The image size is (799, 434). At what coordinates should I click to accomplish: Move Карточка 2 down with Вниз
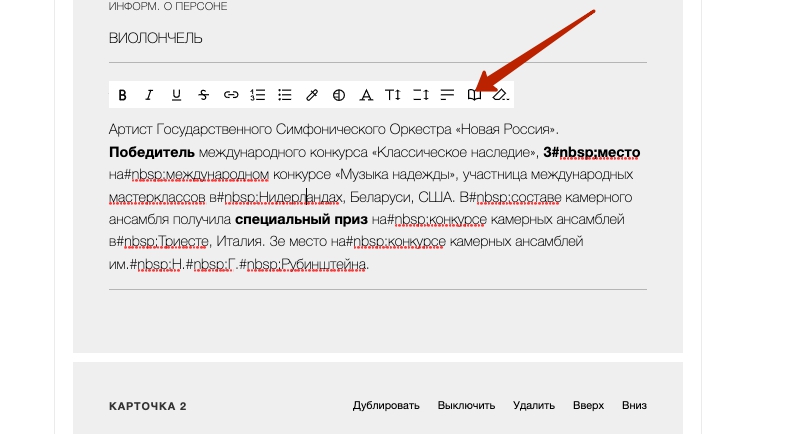pos(634,406)
